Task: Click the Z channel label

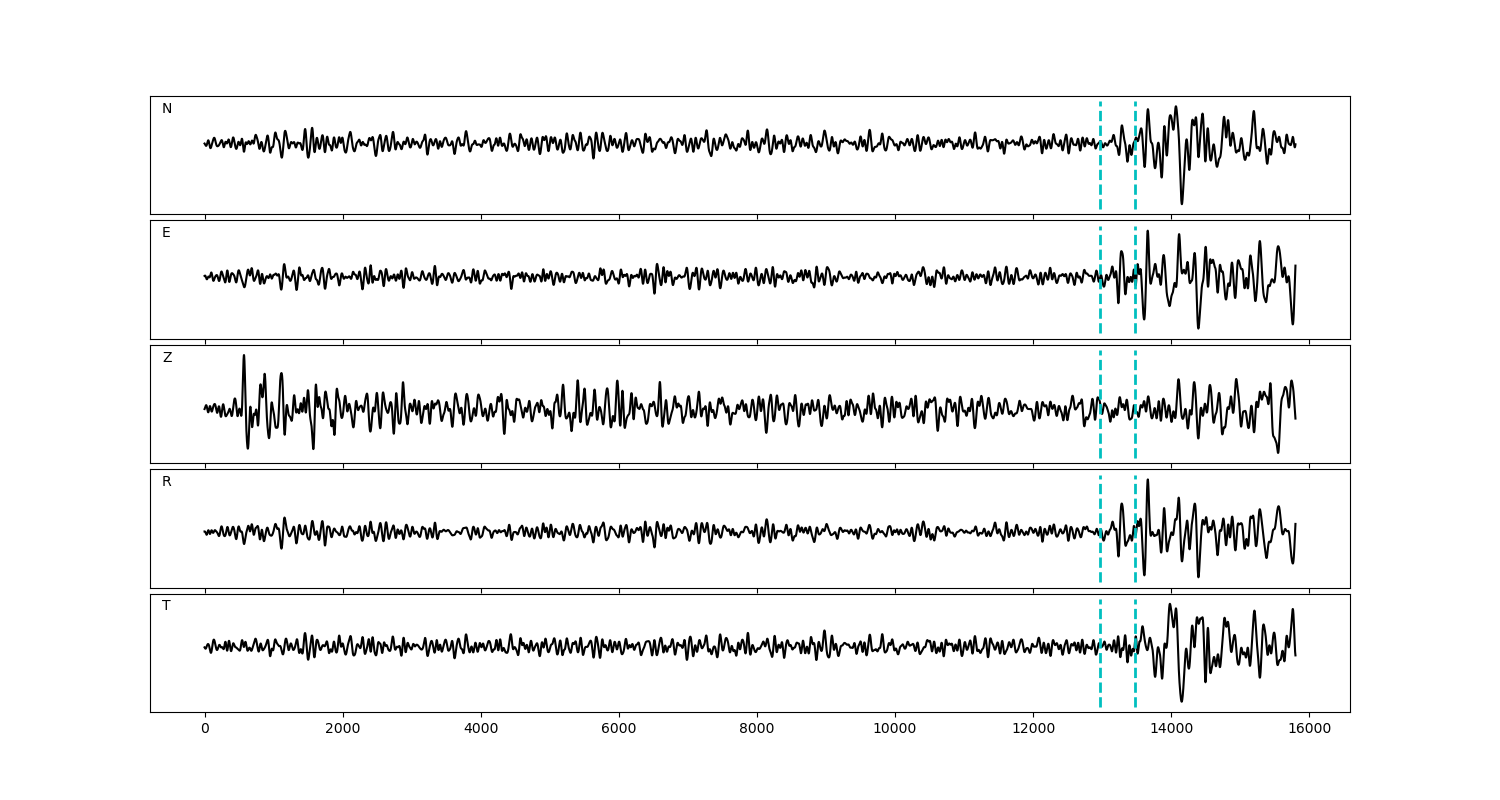Action: [167, 358]
